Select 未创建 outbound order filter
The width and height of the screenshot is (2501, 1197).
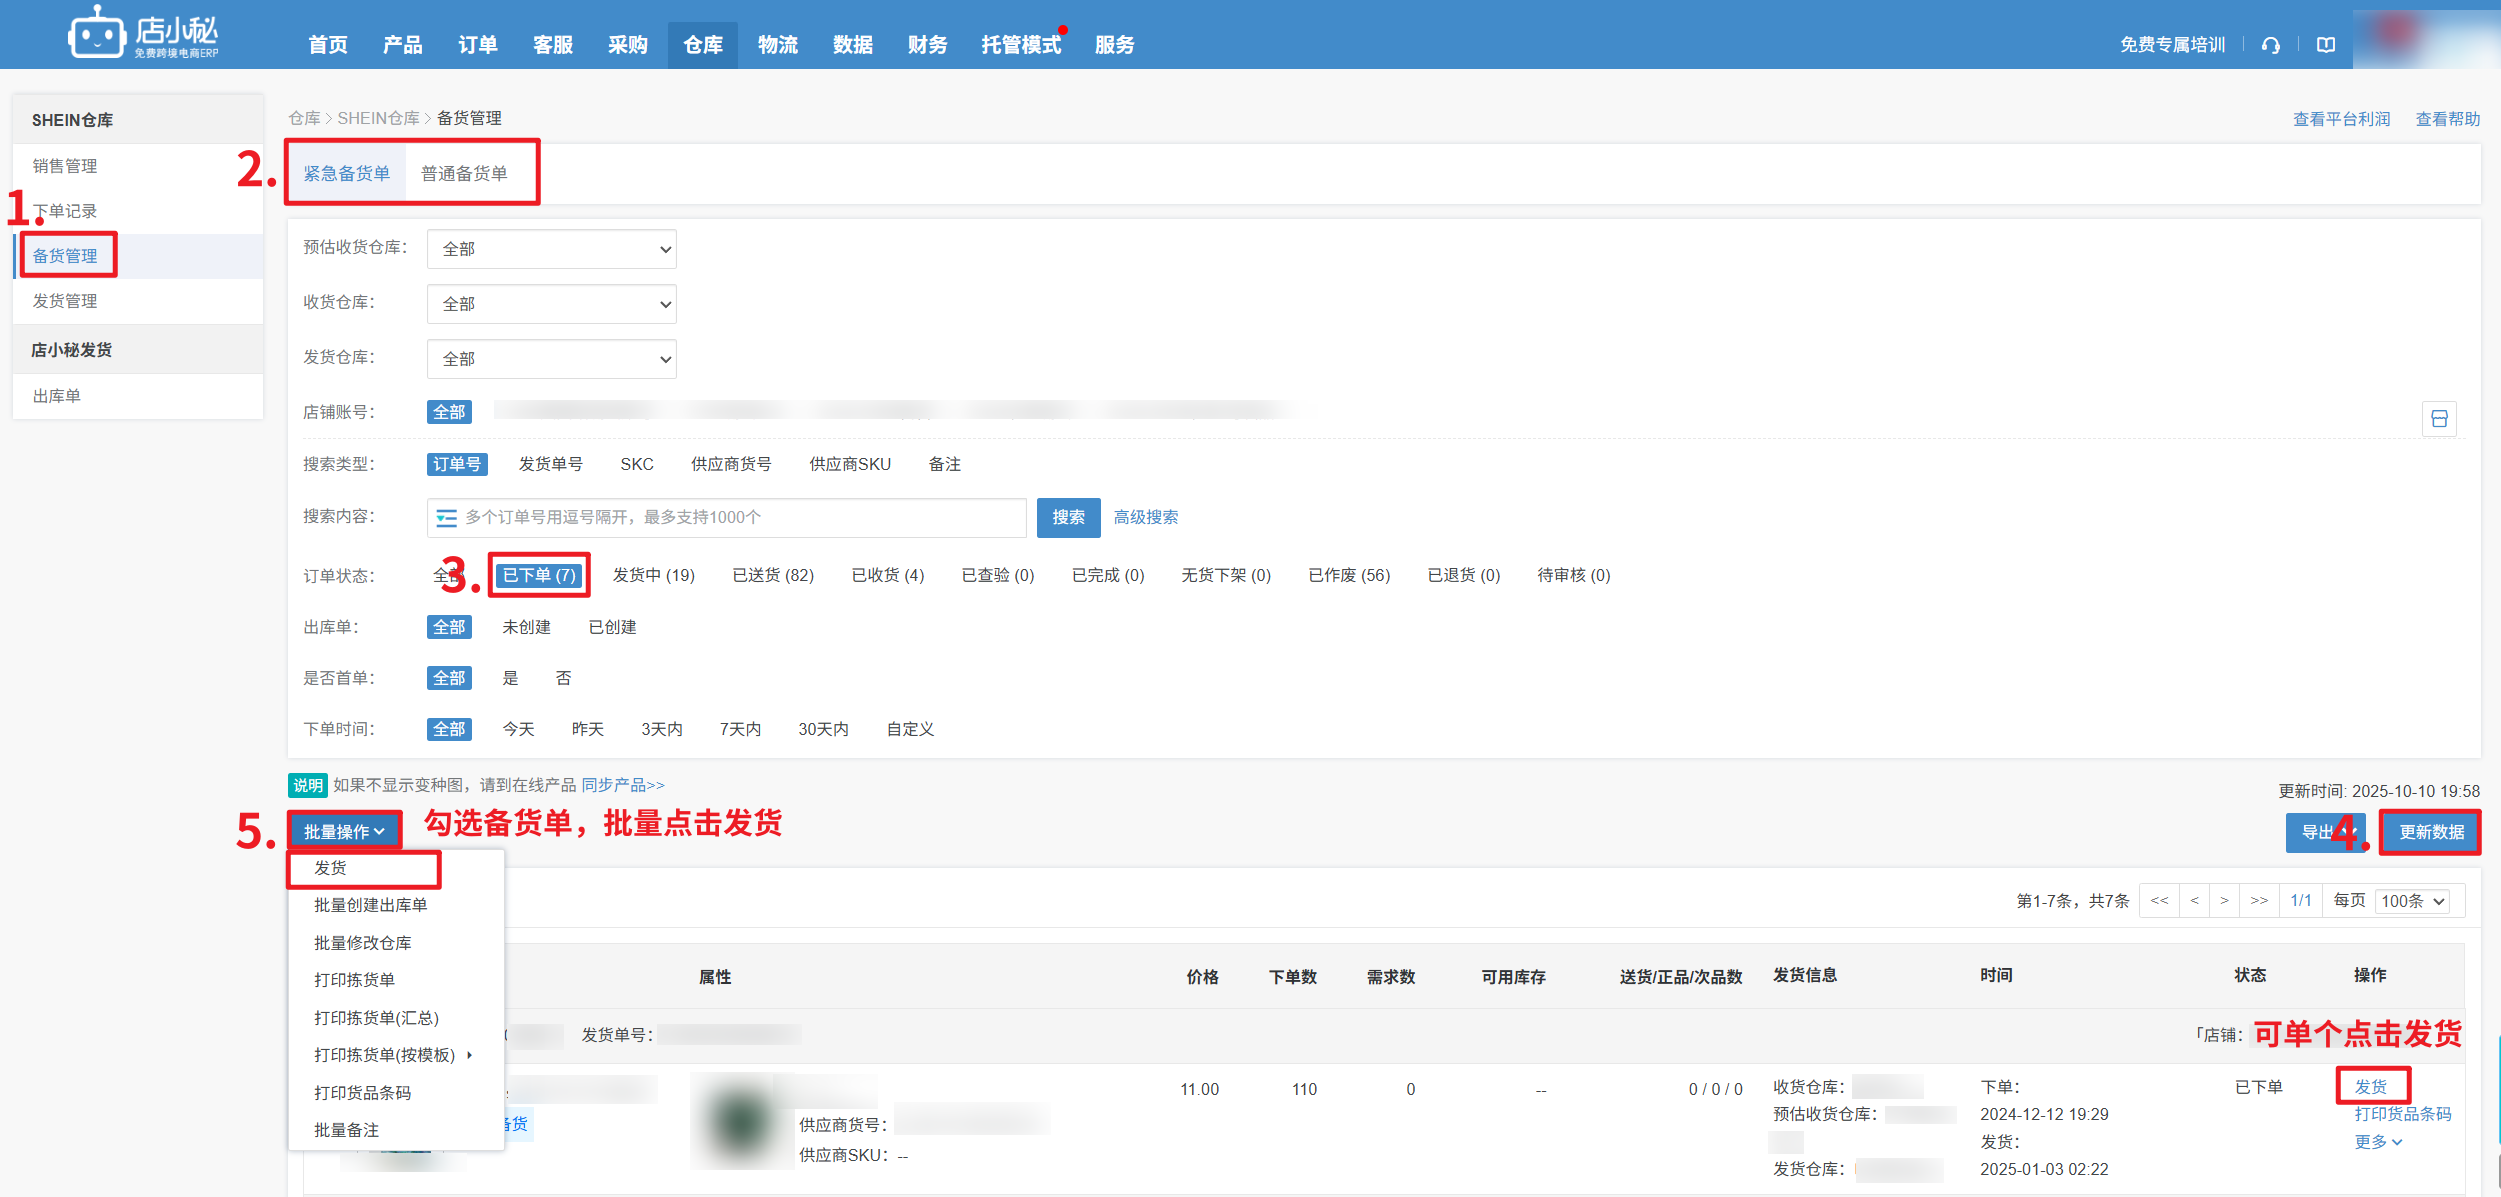point(526,627)
